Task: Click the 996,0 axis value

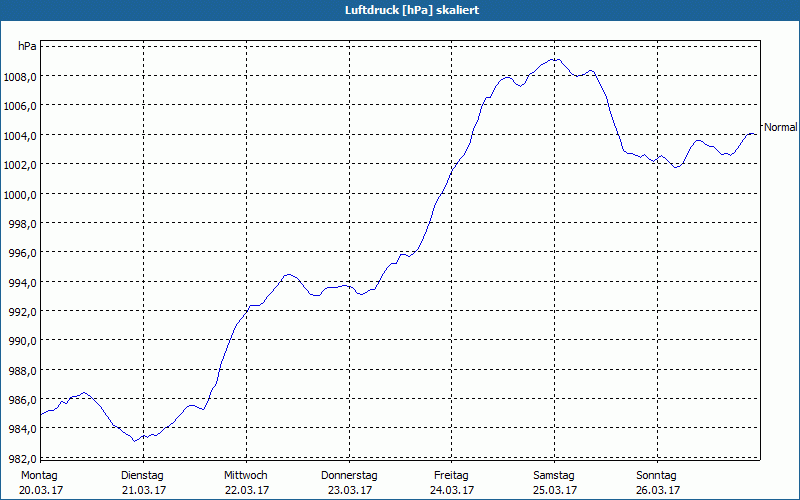Action: (x=22, y=254)
